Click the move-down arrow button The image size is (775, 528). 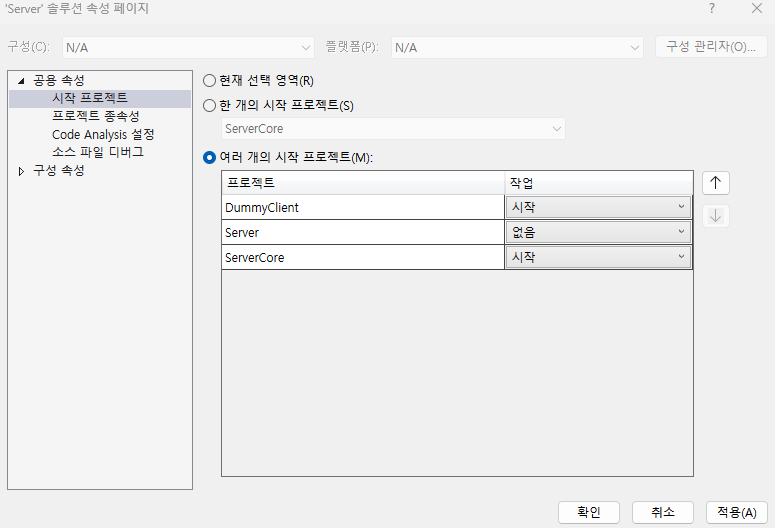tap(715, 216)
